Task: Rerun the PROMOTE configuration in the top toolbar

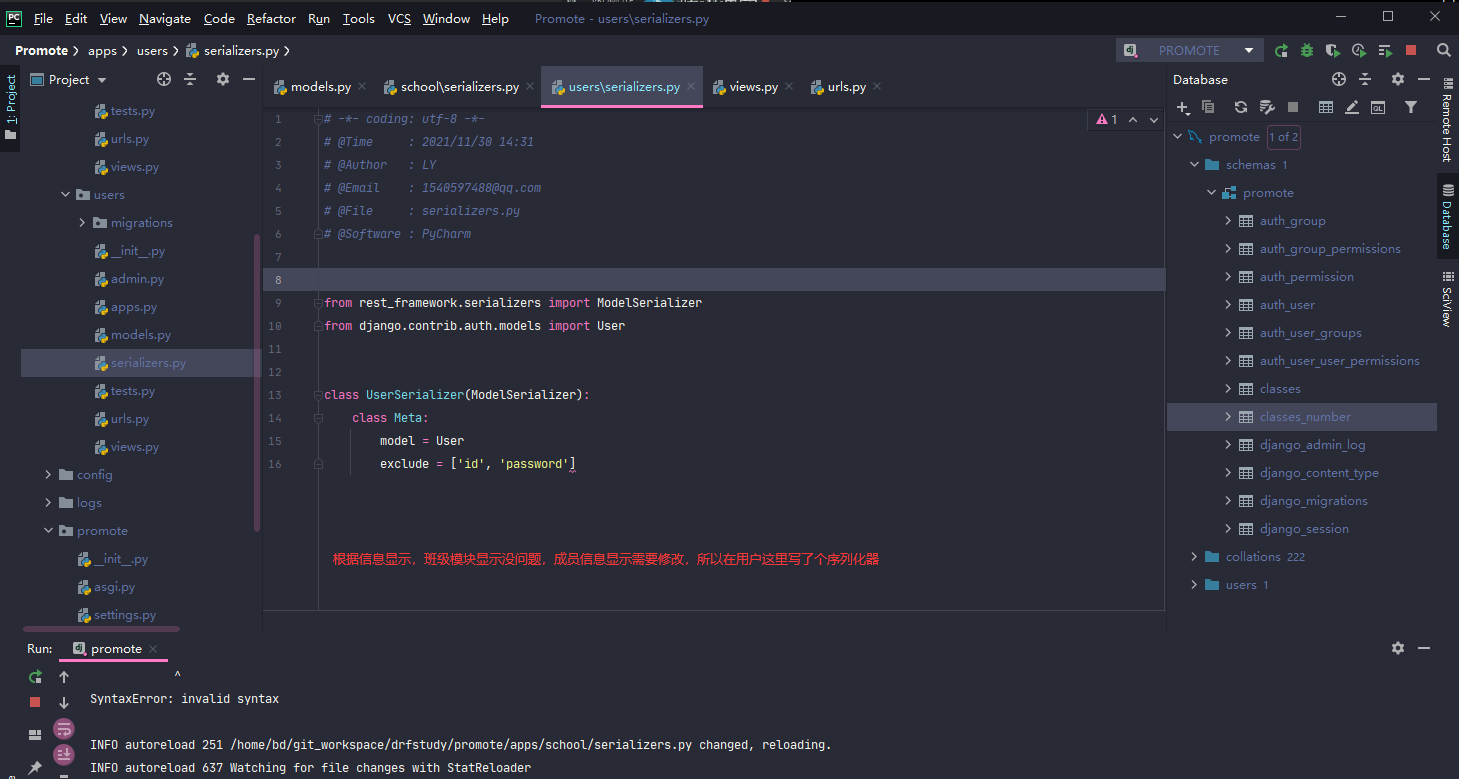Action: pos(1281,50)
